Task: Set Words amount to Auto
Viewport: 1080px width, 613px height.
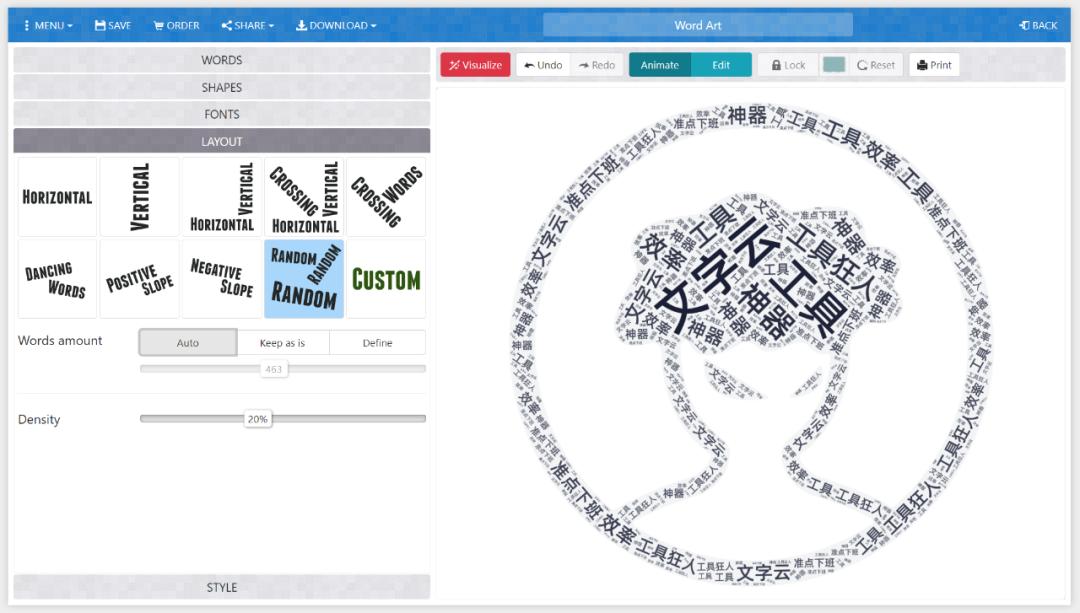Action: pos(188,342)
